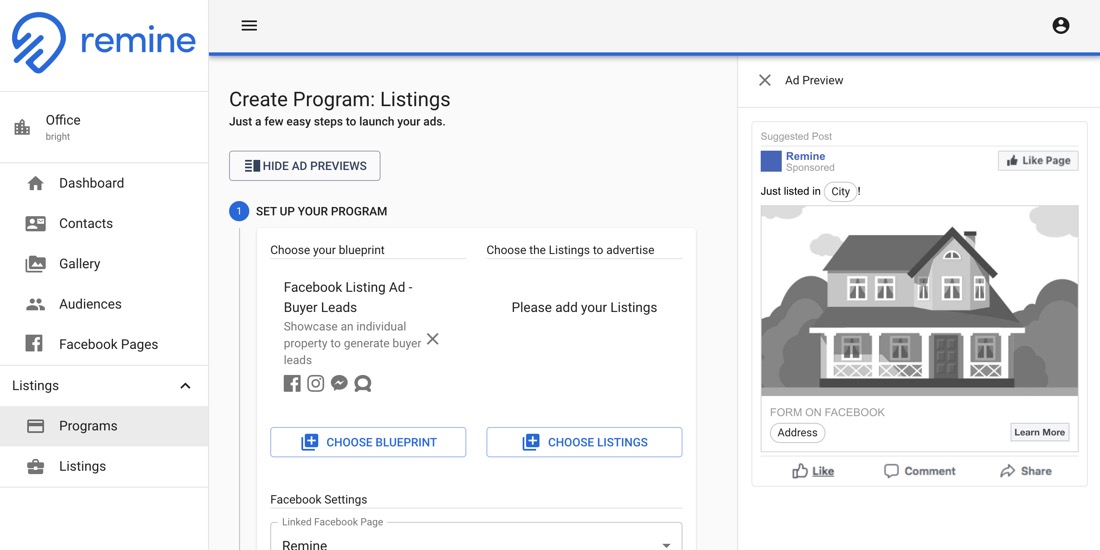Collapse the Listings sidebar section
The image size is (1100, 550).
(x=185, y=386)
